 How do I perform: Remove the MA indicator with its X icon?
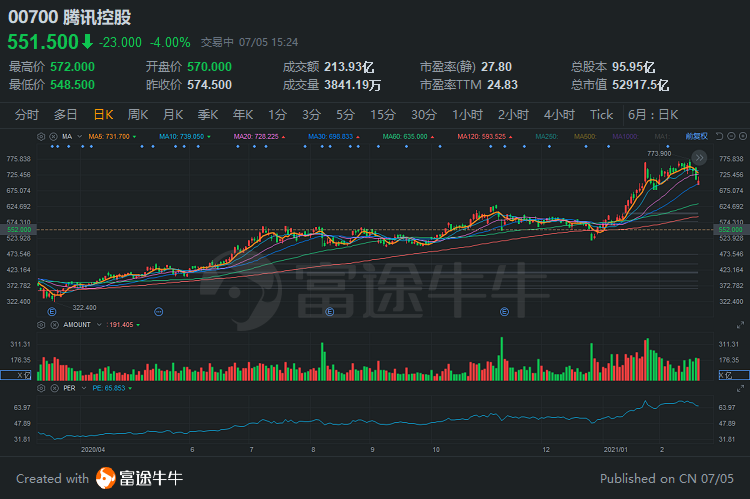[54, 136]
